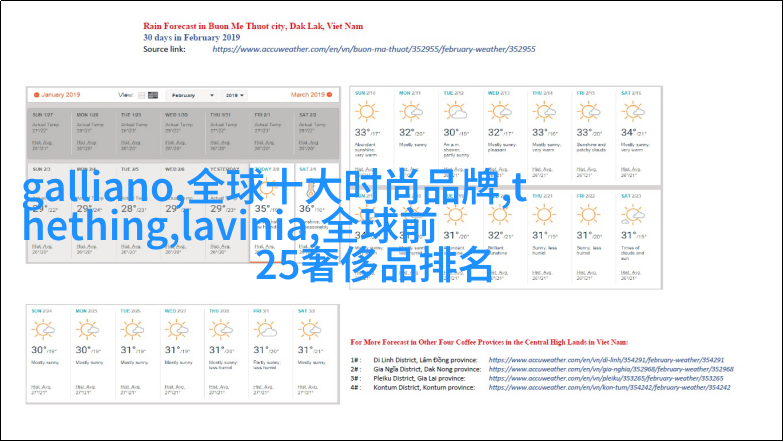Click the 'Di Linh District, Lâm Đồng province' label

click(x=425, y=360)
